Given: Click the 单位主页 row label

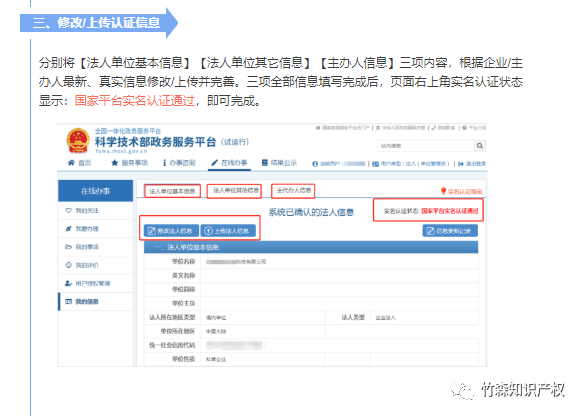Looking at the screenshot, I should coord(183,303).
